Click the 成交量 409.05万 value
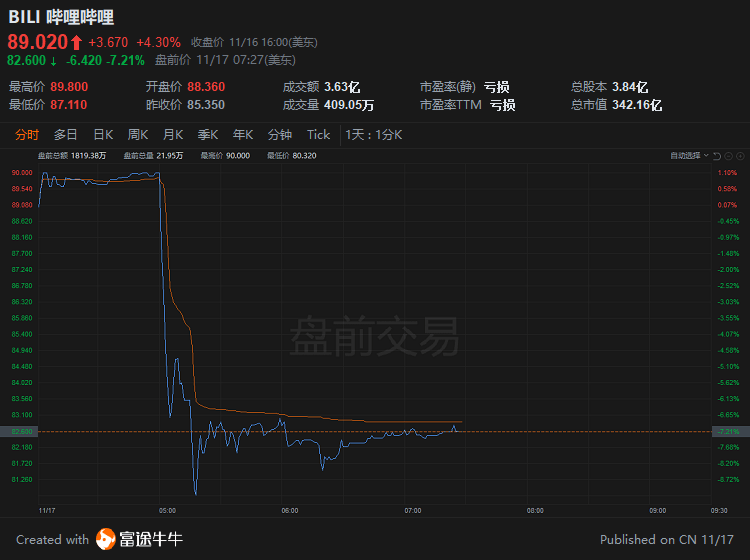 349,105
